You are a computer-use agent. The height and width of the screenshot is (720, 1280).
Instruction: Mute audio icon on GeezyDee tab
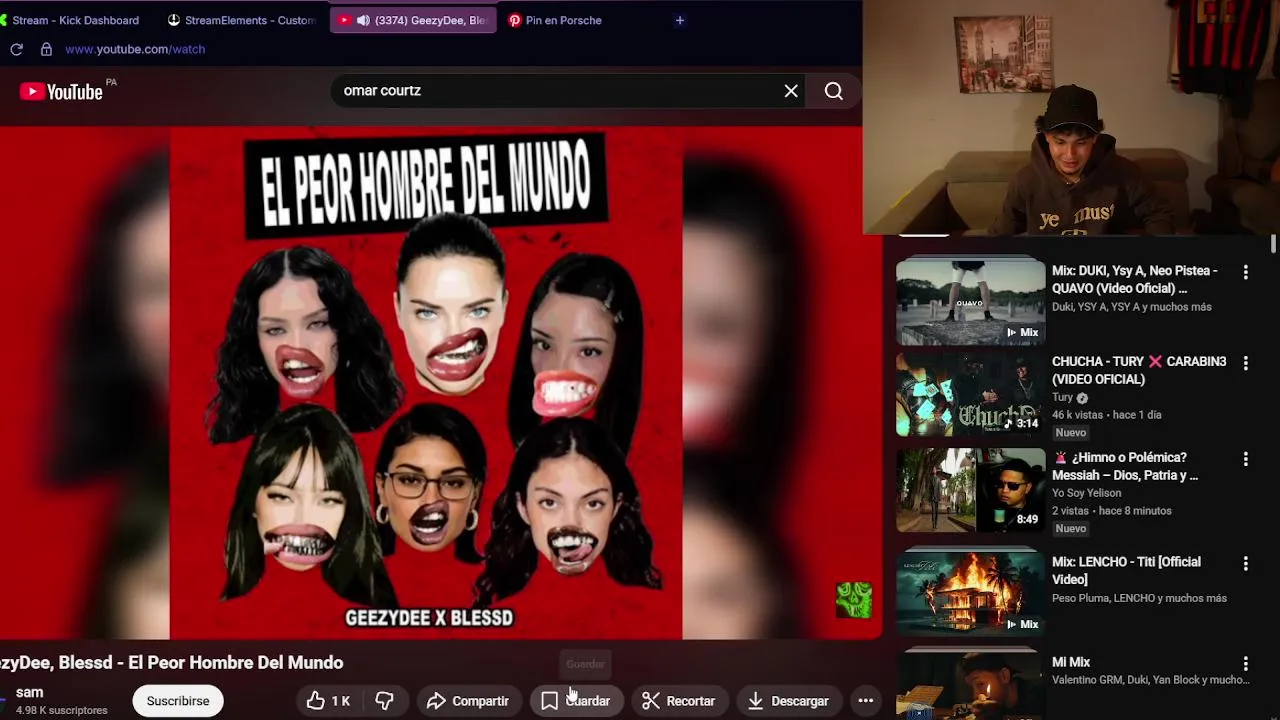coord(363,20)
